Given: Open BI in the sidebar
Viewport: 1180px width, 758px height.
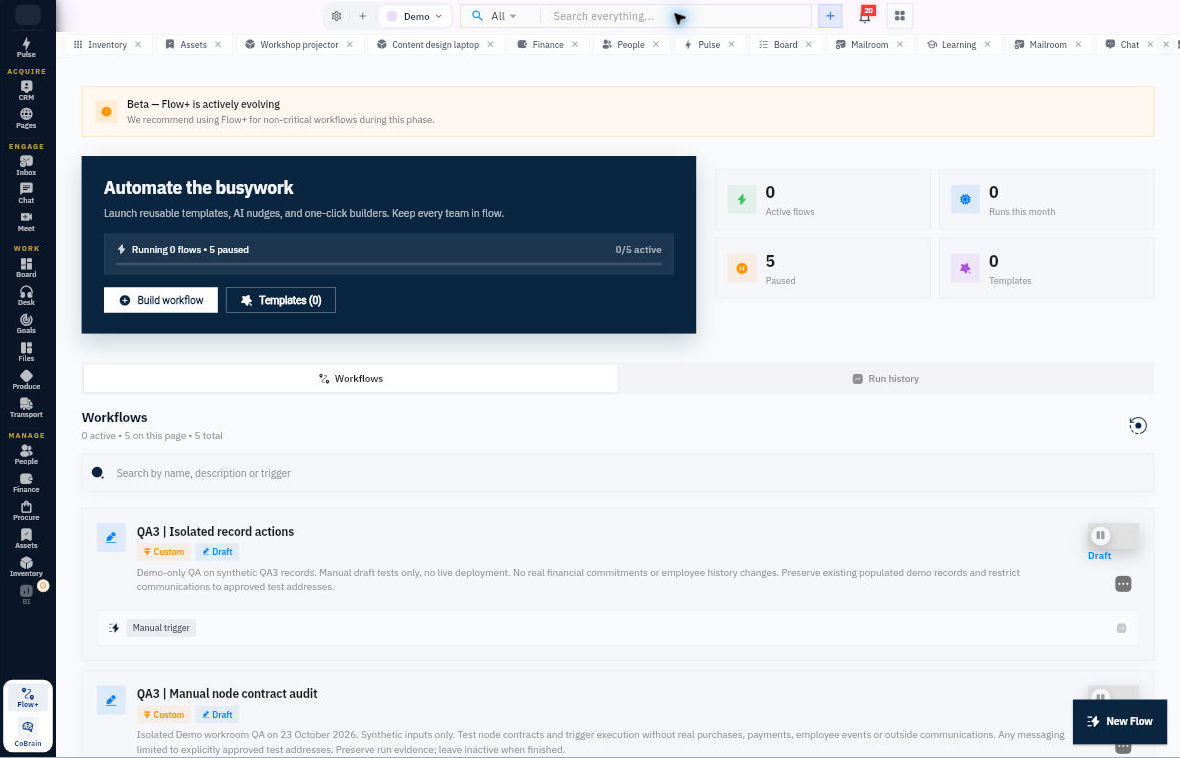Looking at the screenshot, I should [x=26, y=594].
